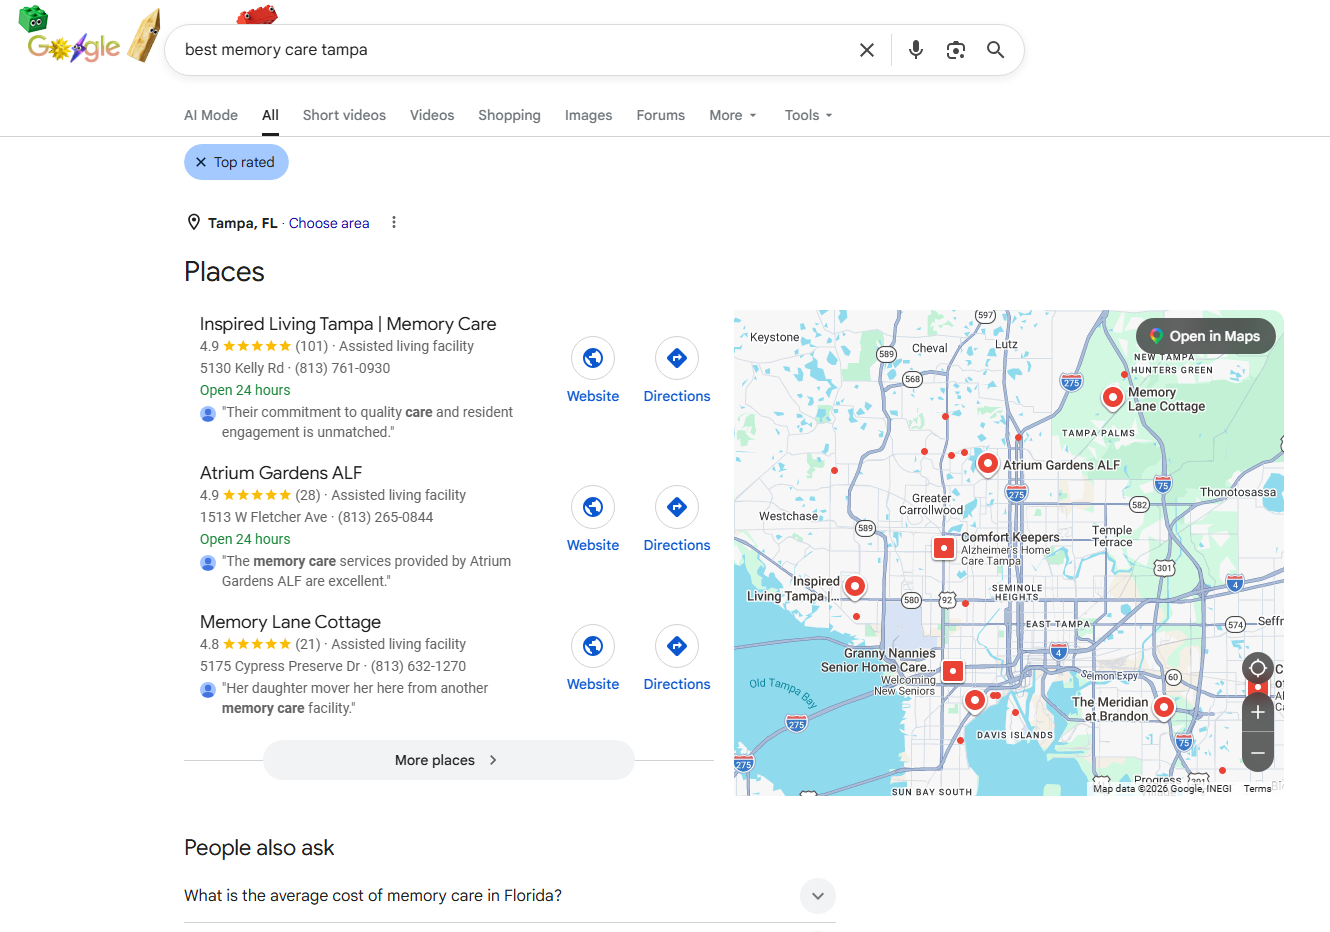Switch to the Images tab
The height and width of the screenshot is (932, 1330).
pos(588,115)
